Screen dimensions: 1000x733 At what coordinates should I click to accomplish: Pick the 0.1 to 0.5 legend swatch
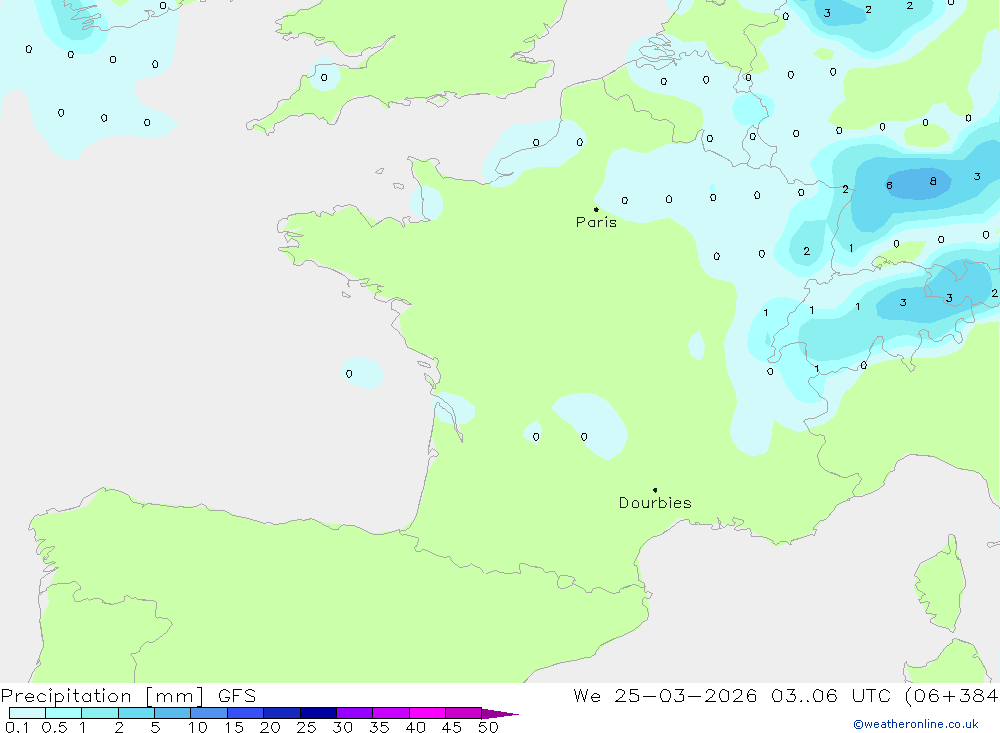[27, 713]
